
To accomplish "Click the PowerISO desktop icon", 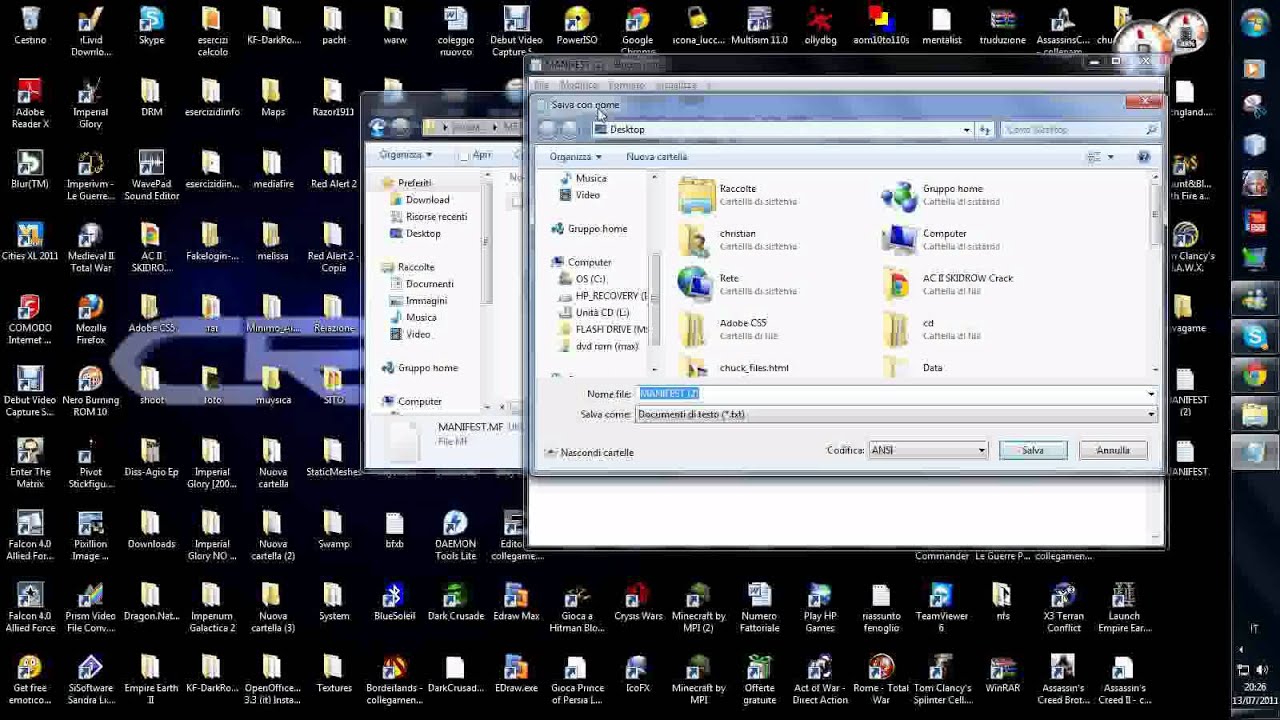I will (x=577, y=27).
